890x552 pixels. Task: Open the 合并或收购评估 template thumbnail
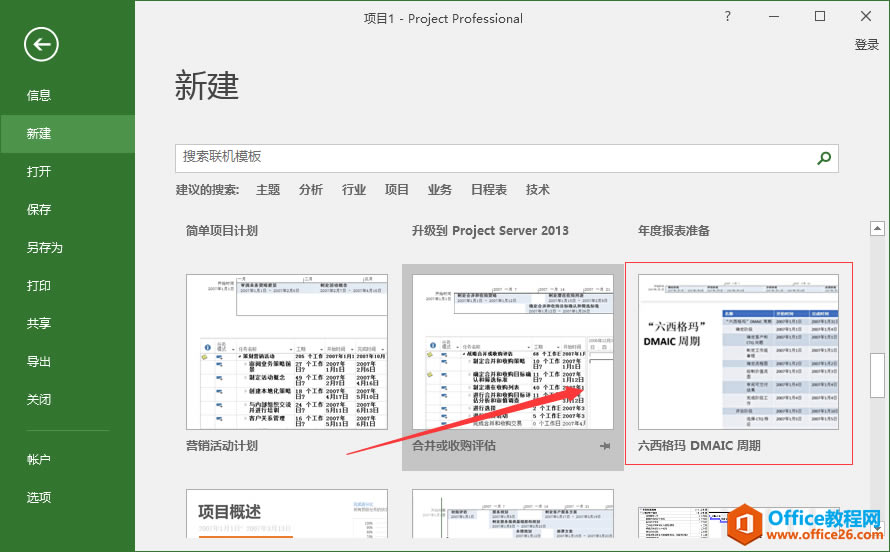tap(513, 352)
